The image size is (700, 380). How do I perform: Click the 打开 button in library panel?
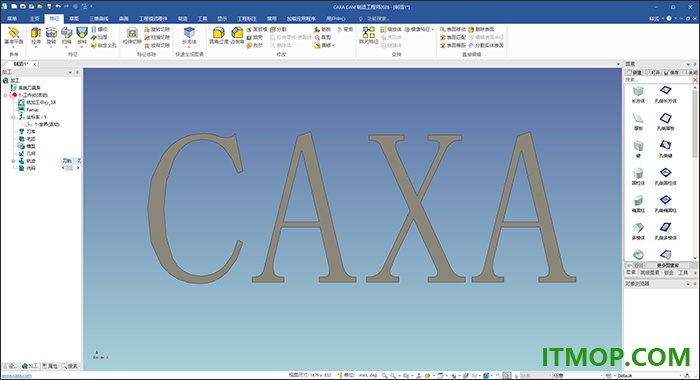652,72
